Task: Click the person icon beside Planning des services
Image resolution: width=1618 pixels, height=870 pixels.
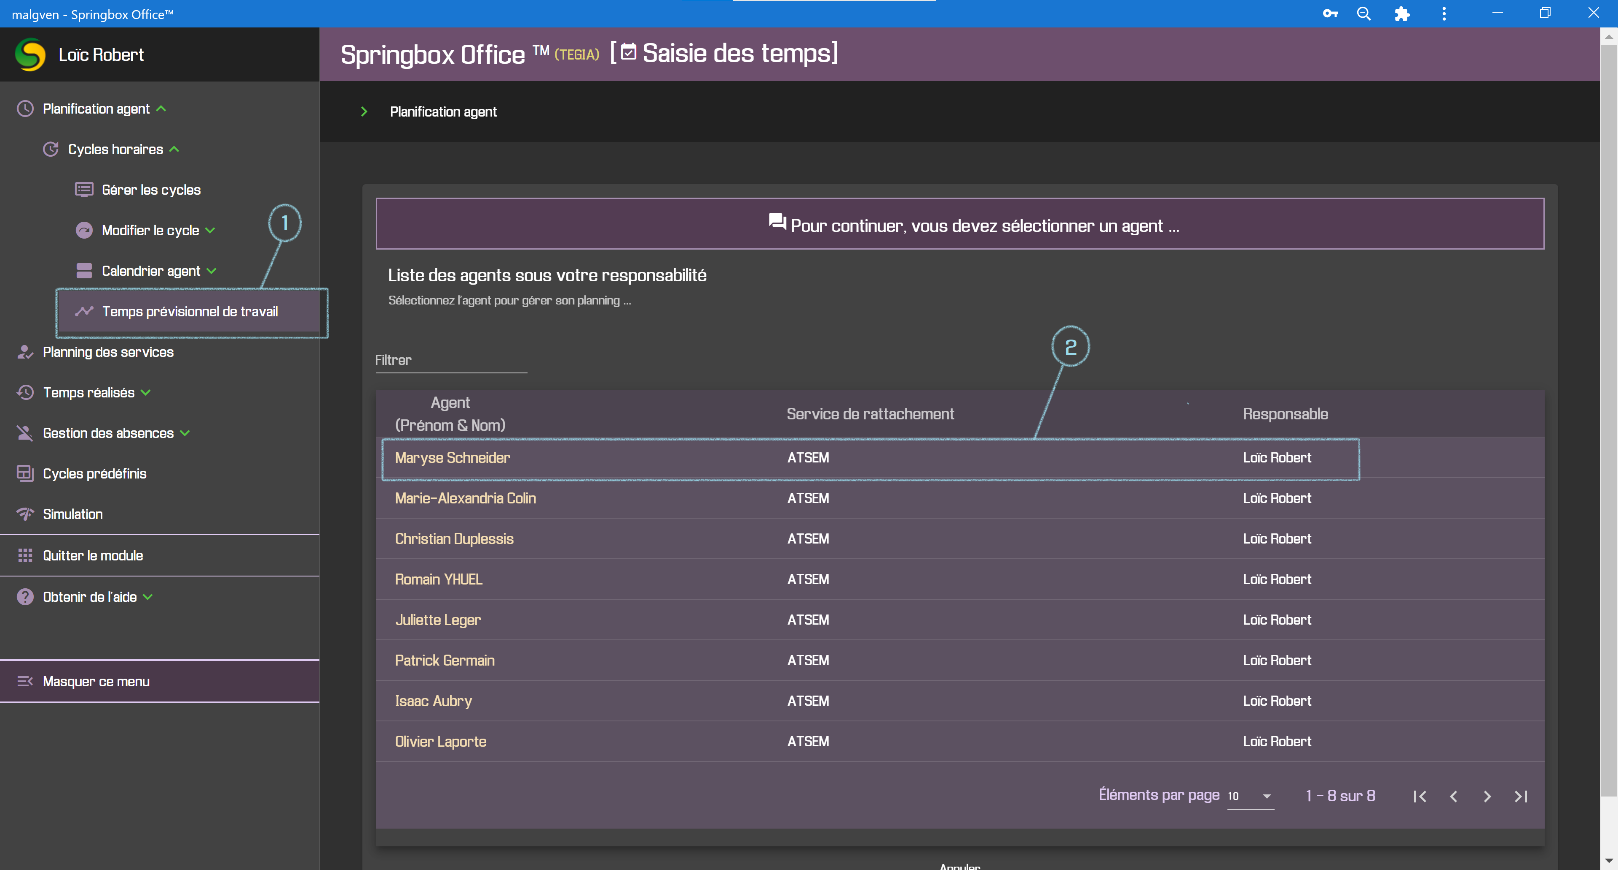Action: pos(25,352)
